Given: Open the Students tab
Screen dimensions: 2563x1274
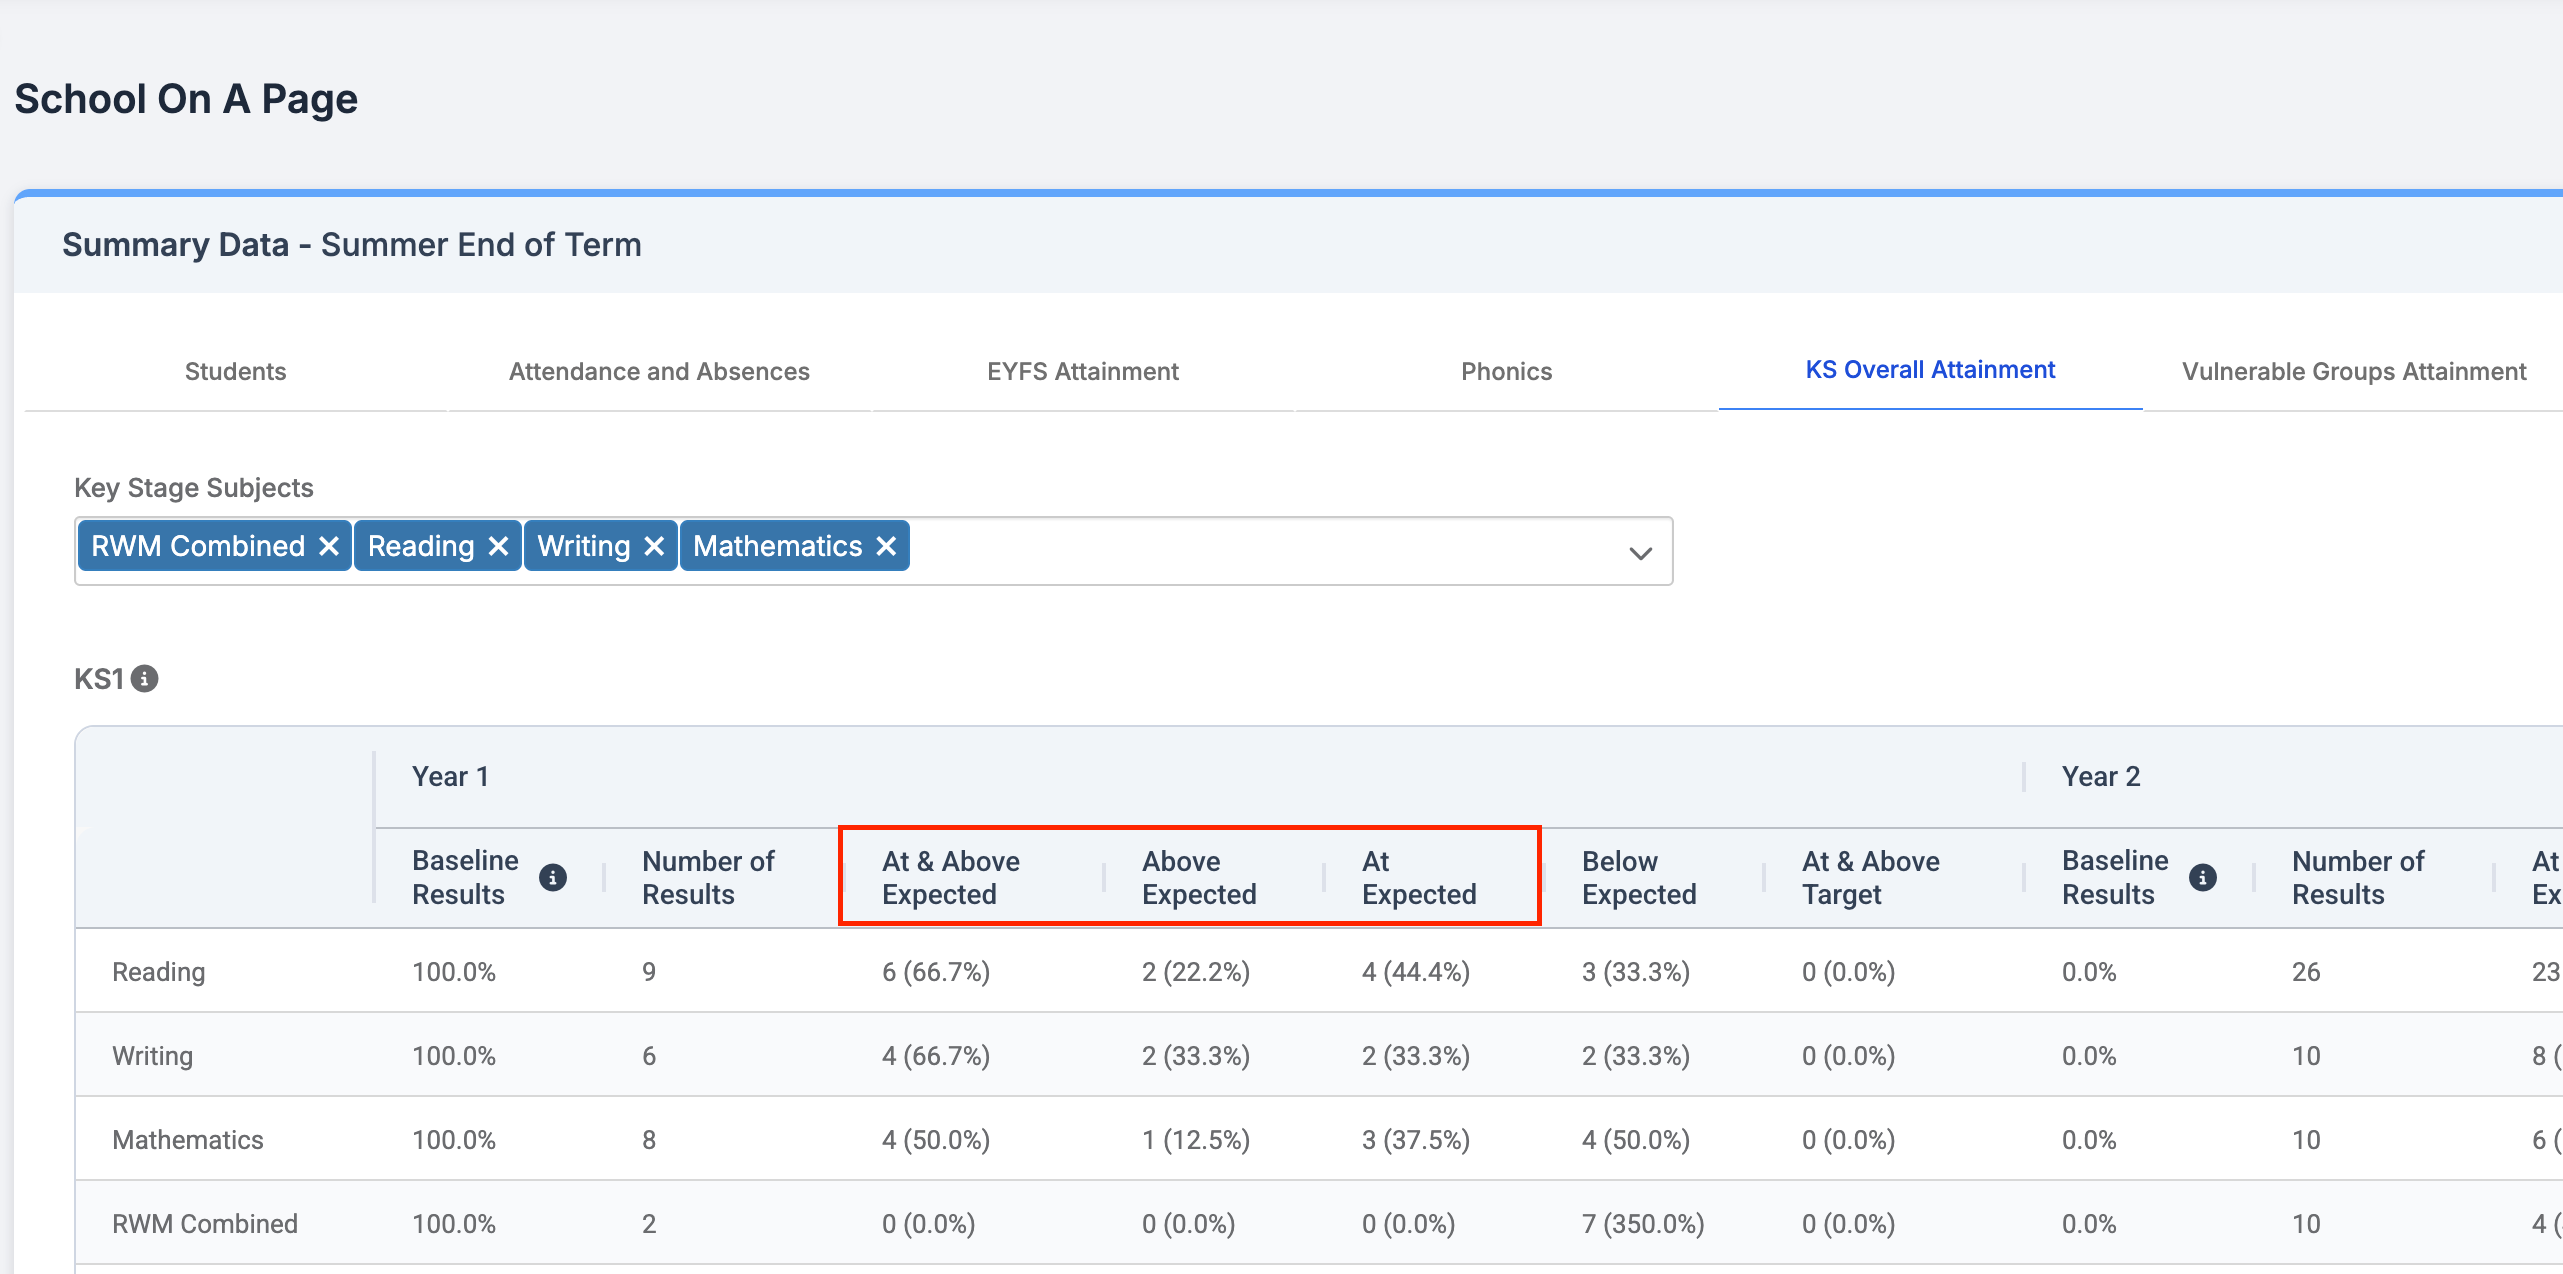Looking at the screenshot, I should click(235, 371).
